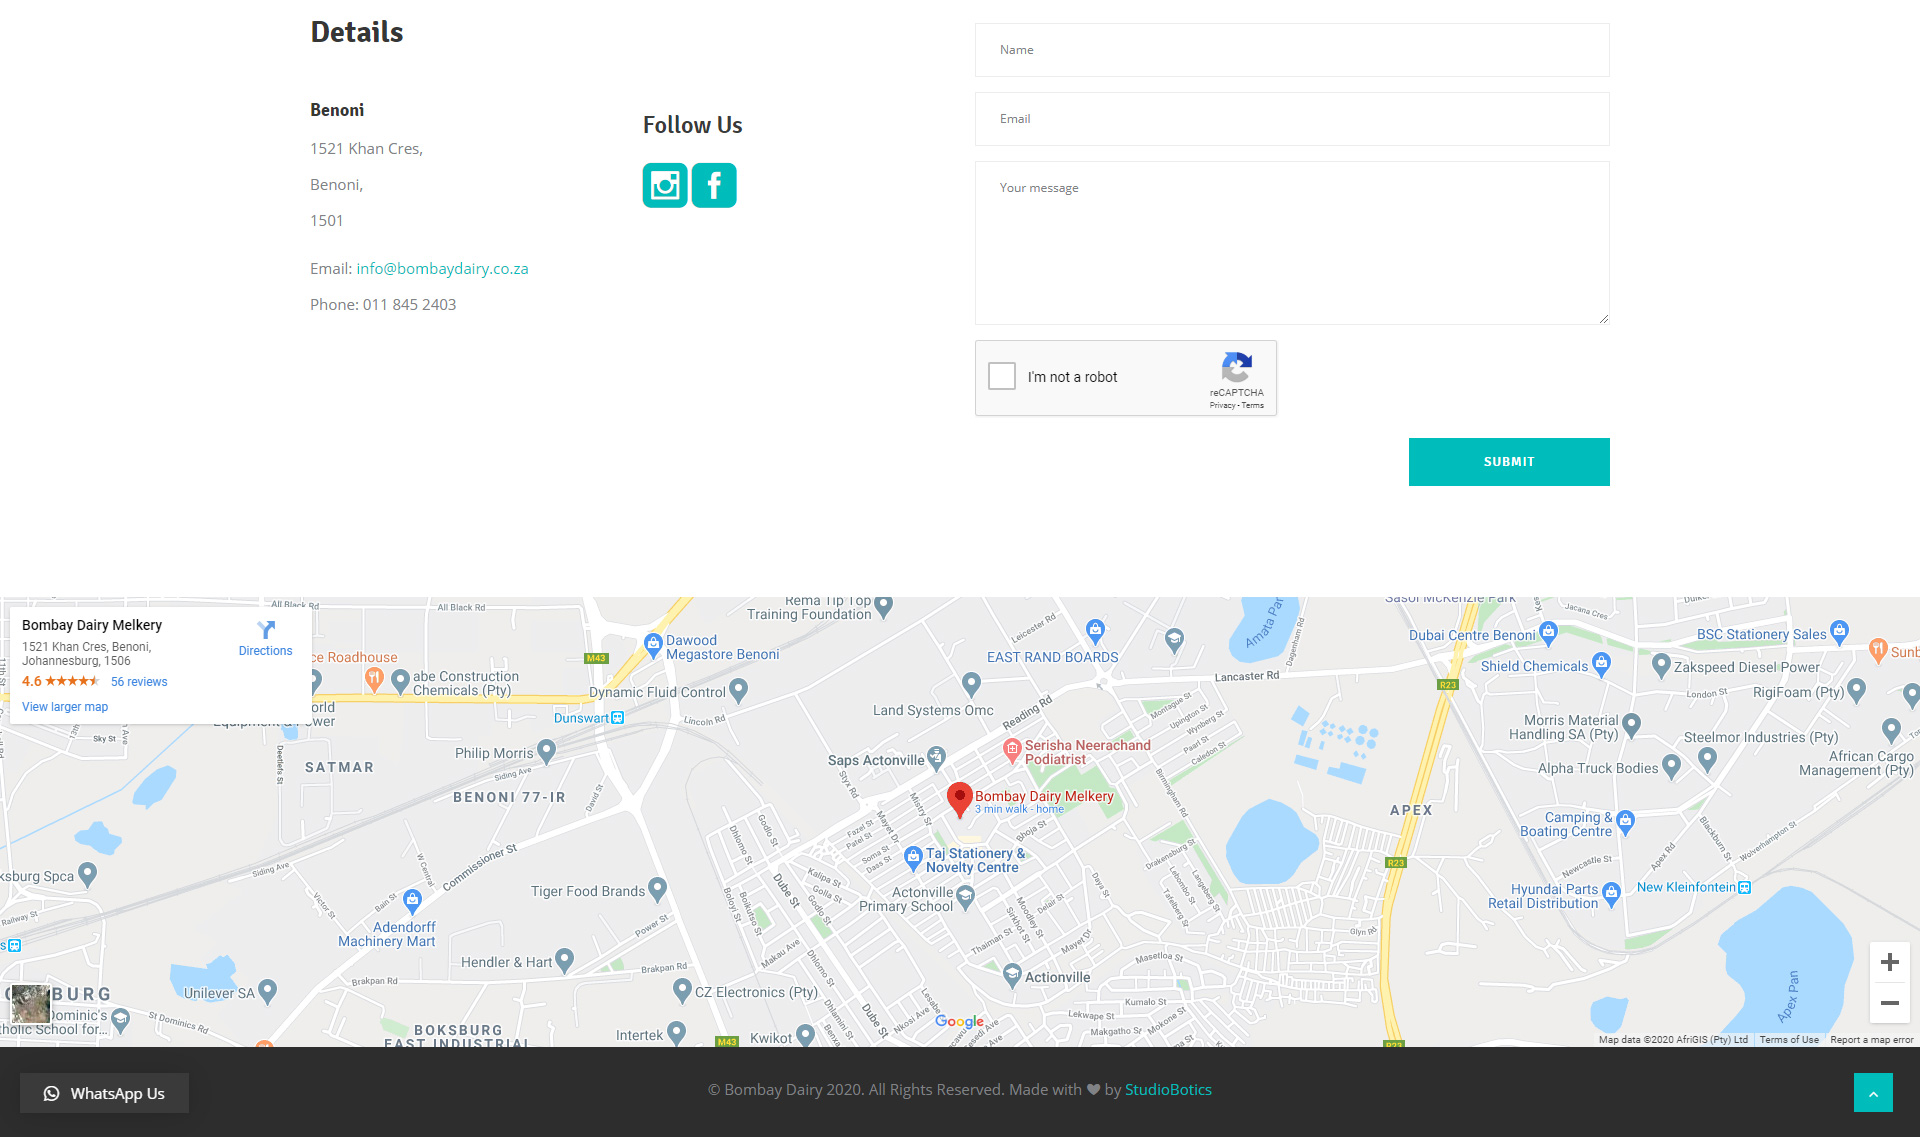
Task: Check the I'm not a robot box
Action: click(1002, 376)
